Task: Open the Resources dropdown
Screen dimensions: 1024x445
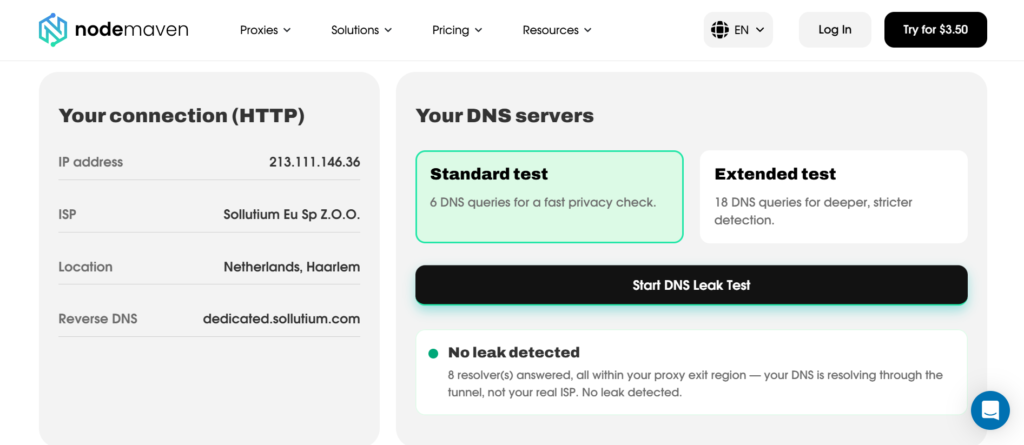Action: click(557, 30)
